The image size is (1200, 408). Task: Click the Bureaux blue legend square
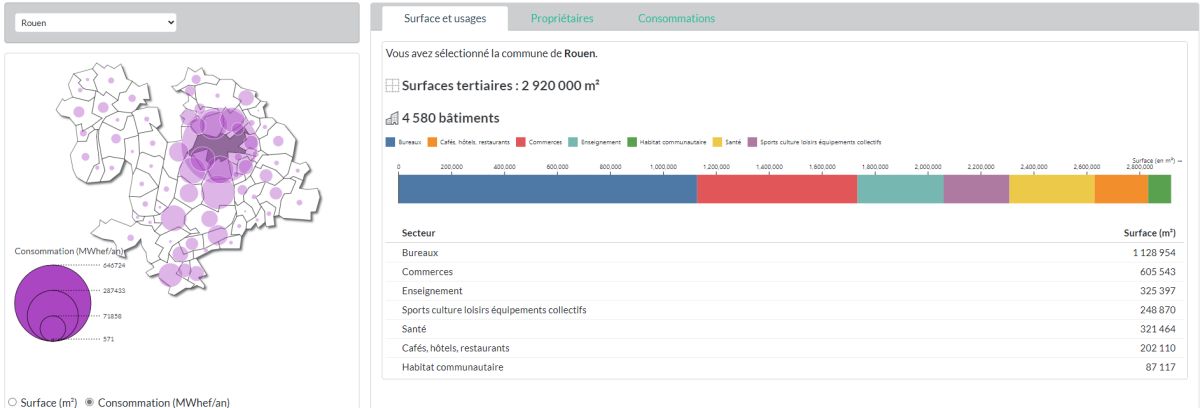pos(390,142)
